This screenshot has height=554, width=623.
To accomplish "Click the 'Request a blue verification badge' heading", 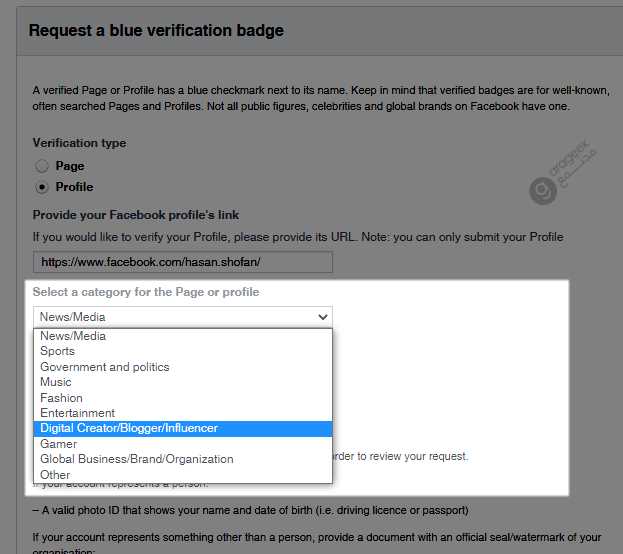I will [156, 31].
